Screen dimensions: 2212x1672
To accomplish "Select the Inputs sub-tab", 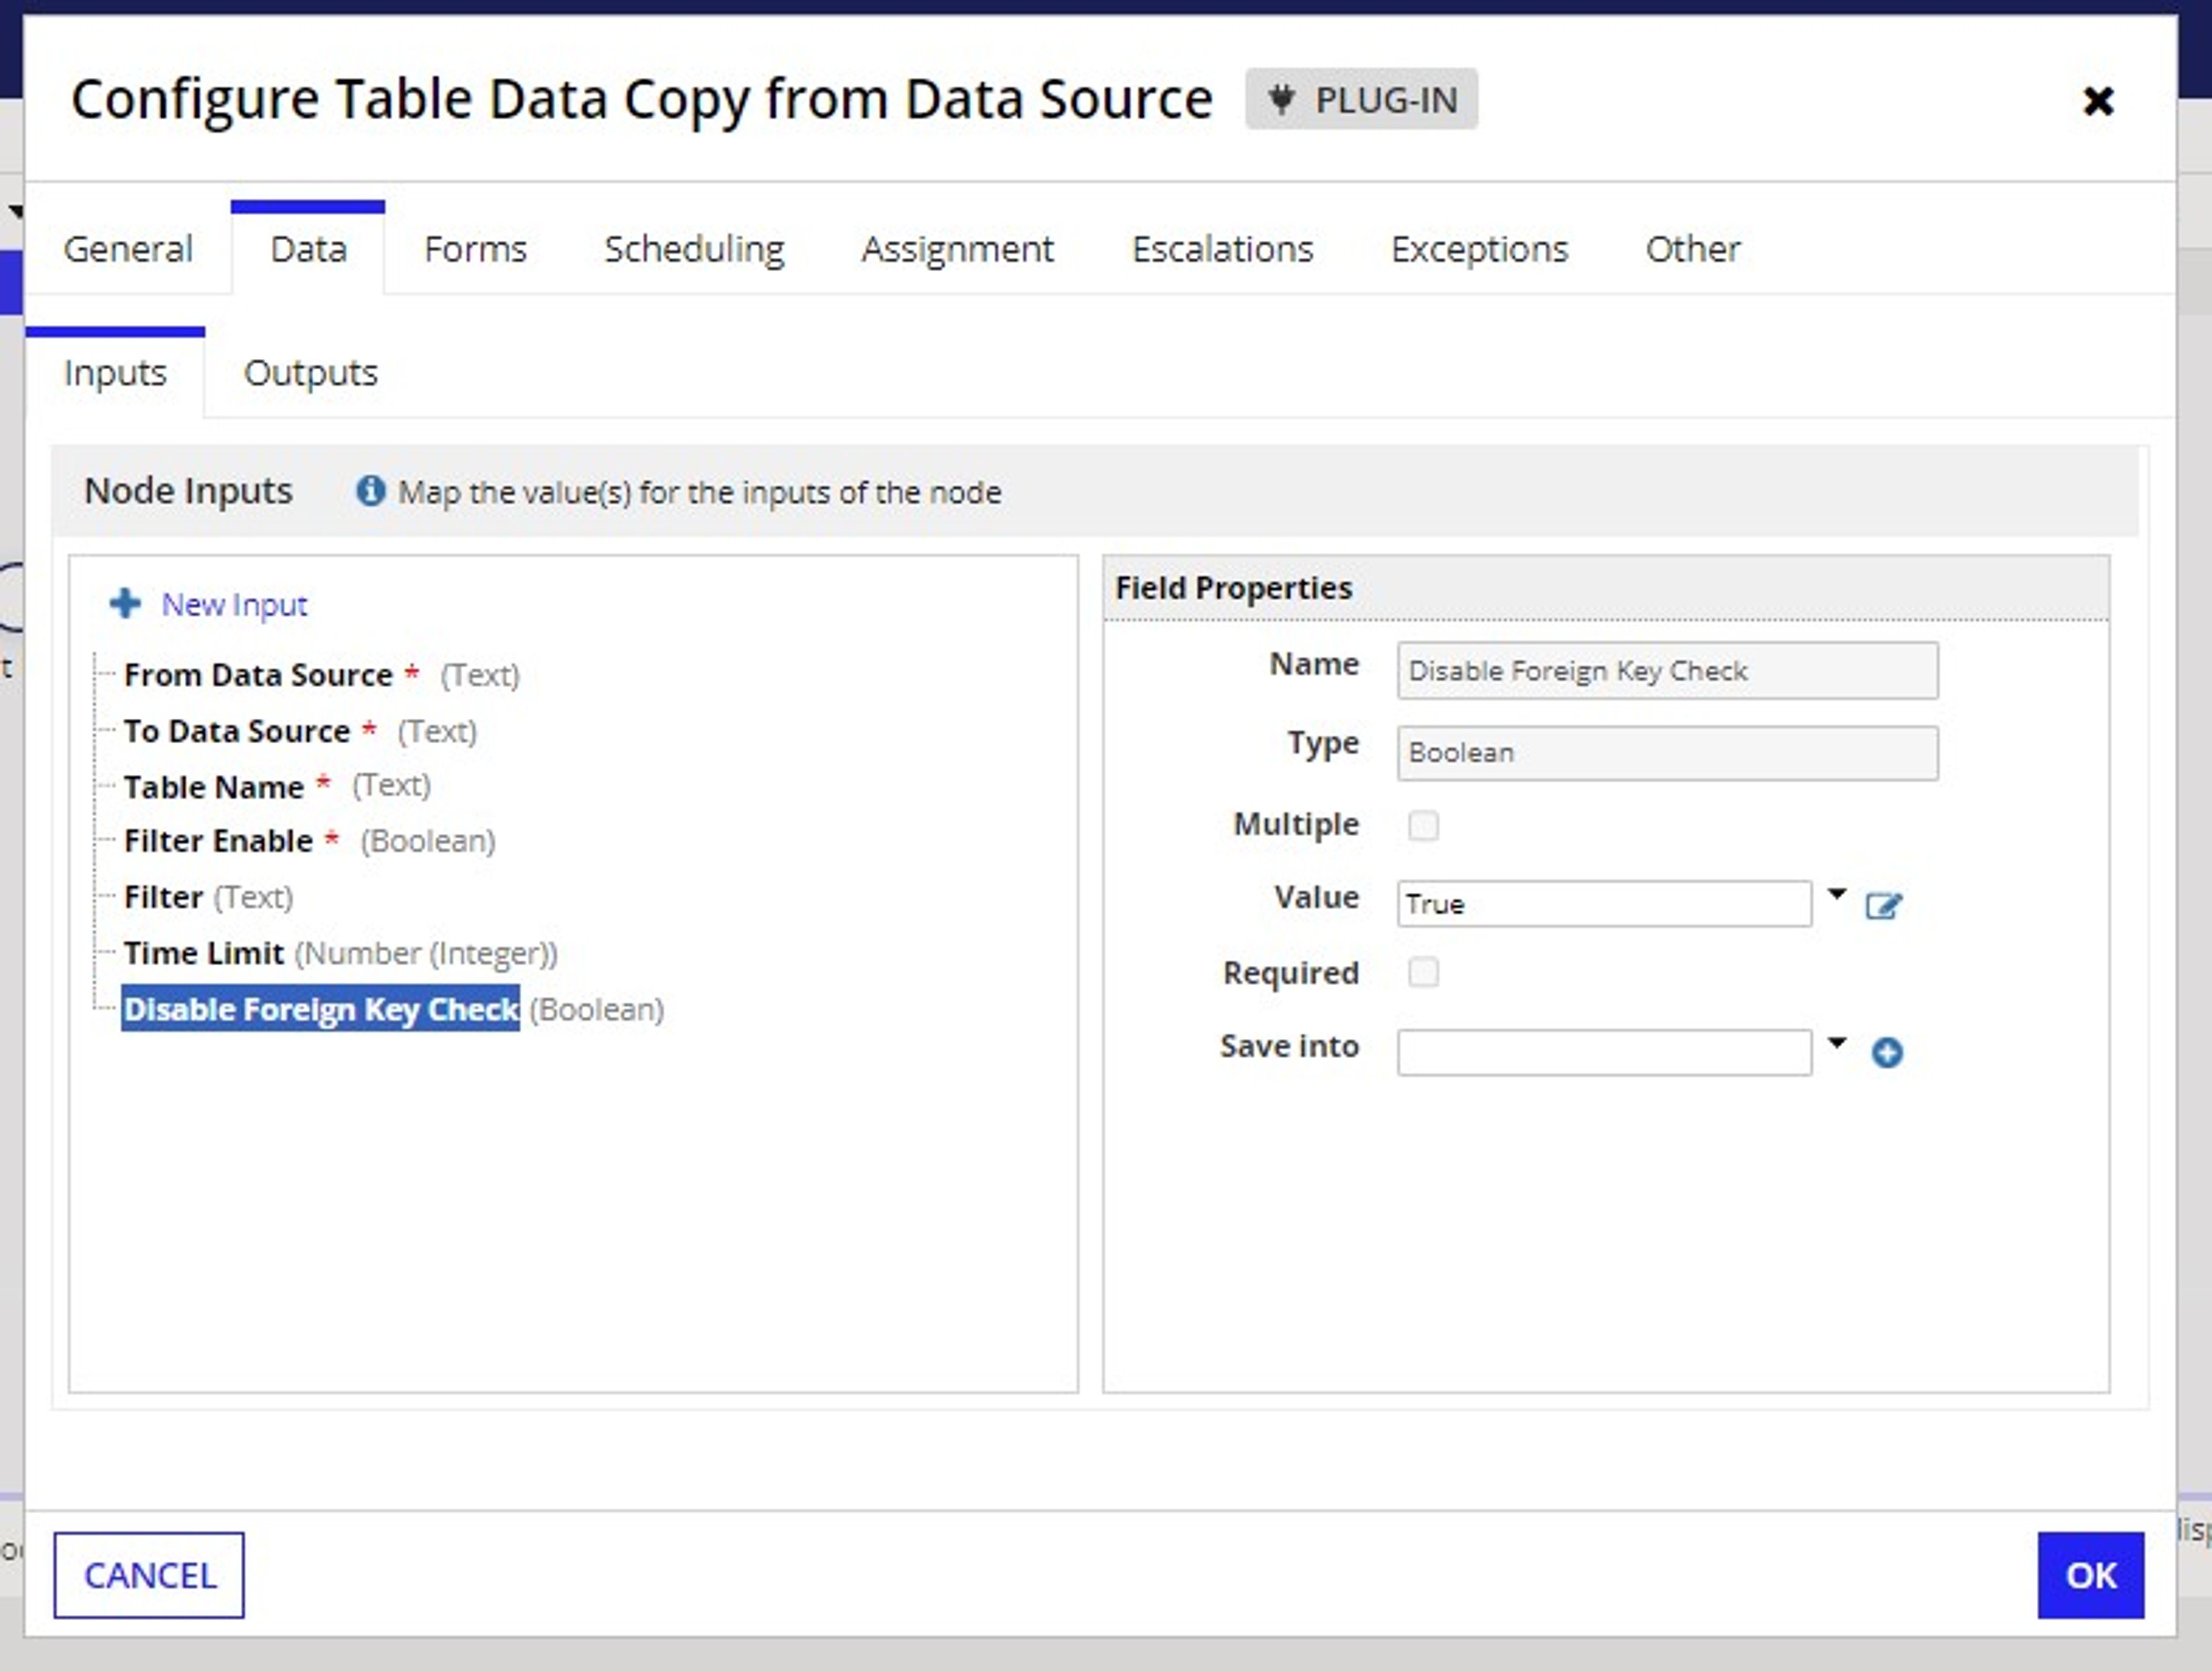I will (x=115, y=373).
